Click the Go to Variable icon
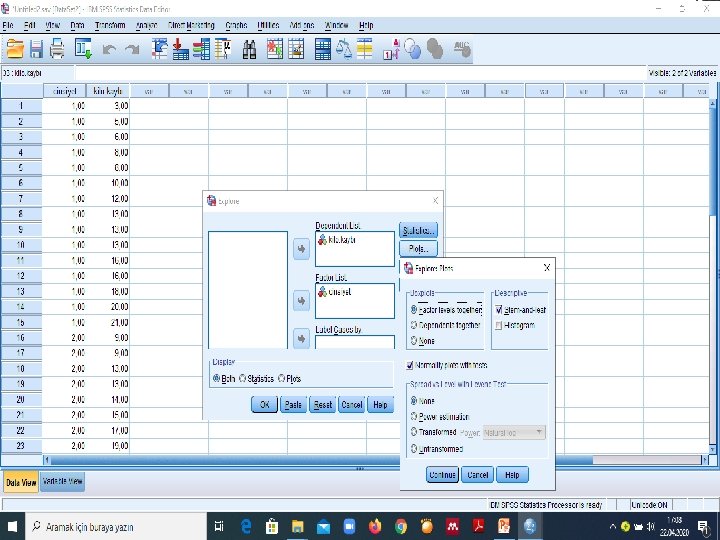Image resolution: width=720 pixels, height=540 pixels. click(180, 49)
